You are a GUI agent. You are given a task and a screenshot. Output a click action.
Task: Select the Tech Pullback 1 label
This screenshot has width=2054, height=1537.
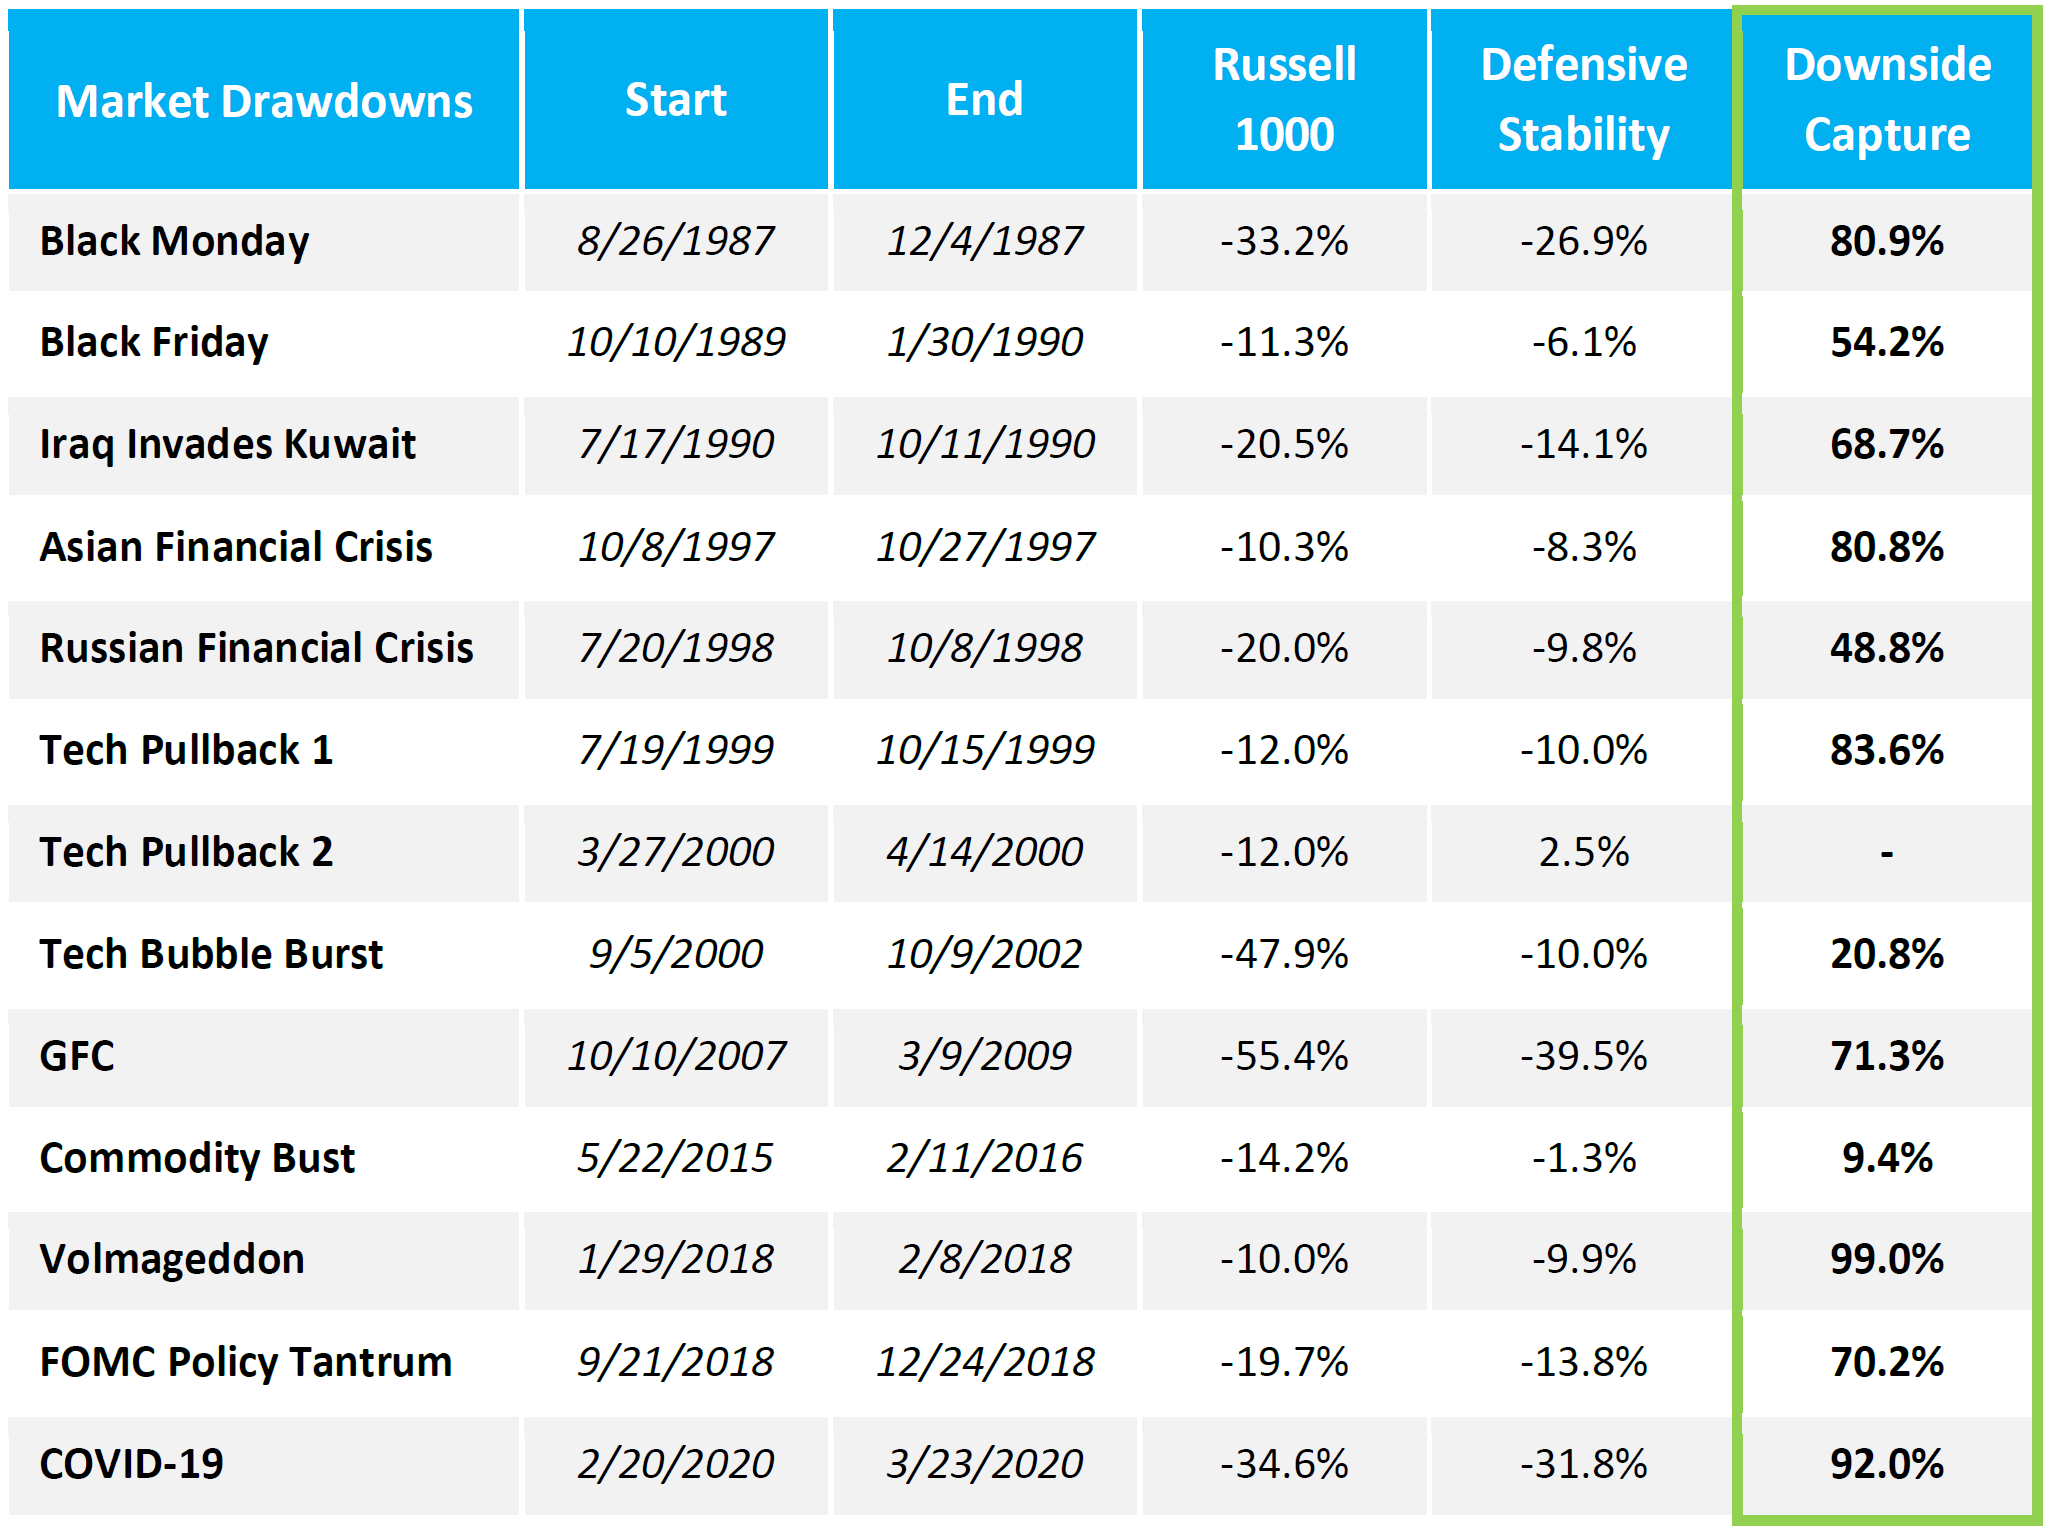[186, 750]
